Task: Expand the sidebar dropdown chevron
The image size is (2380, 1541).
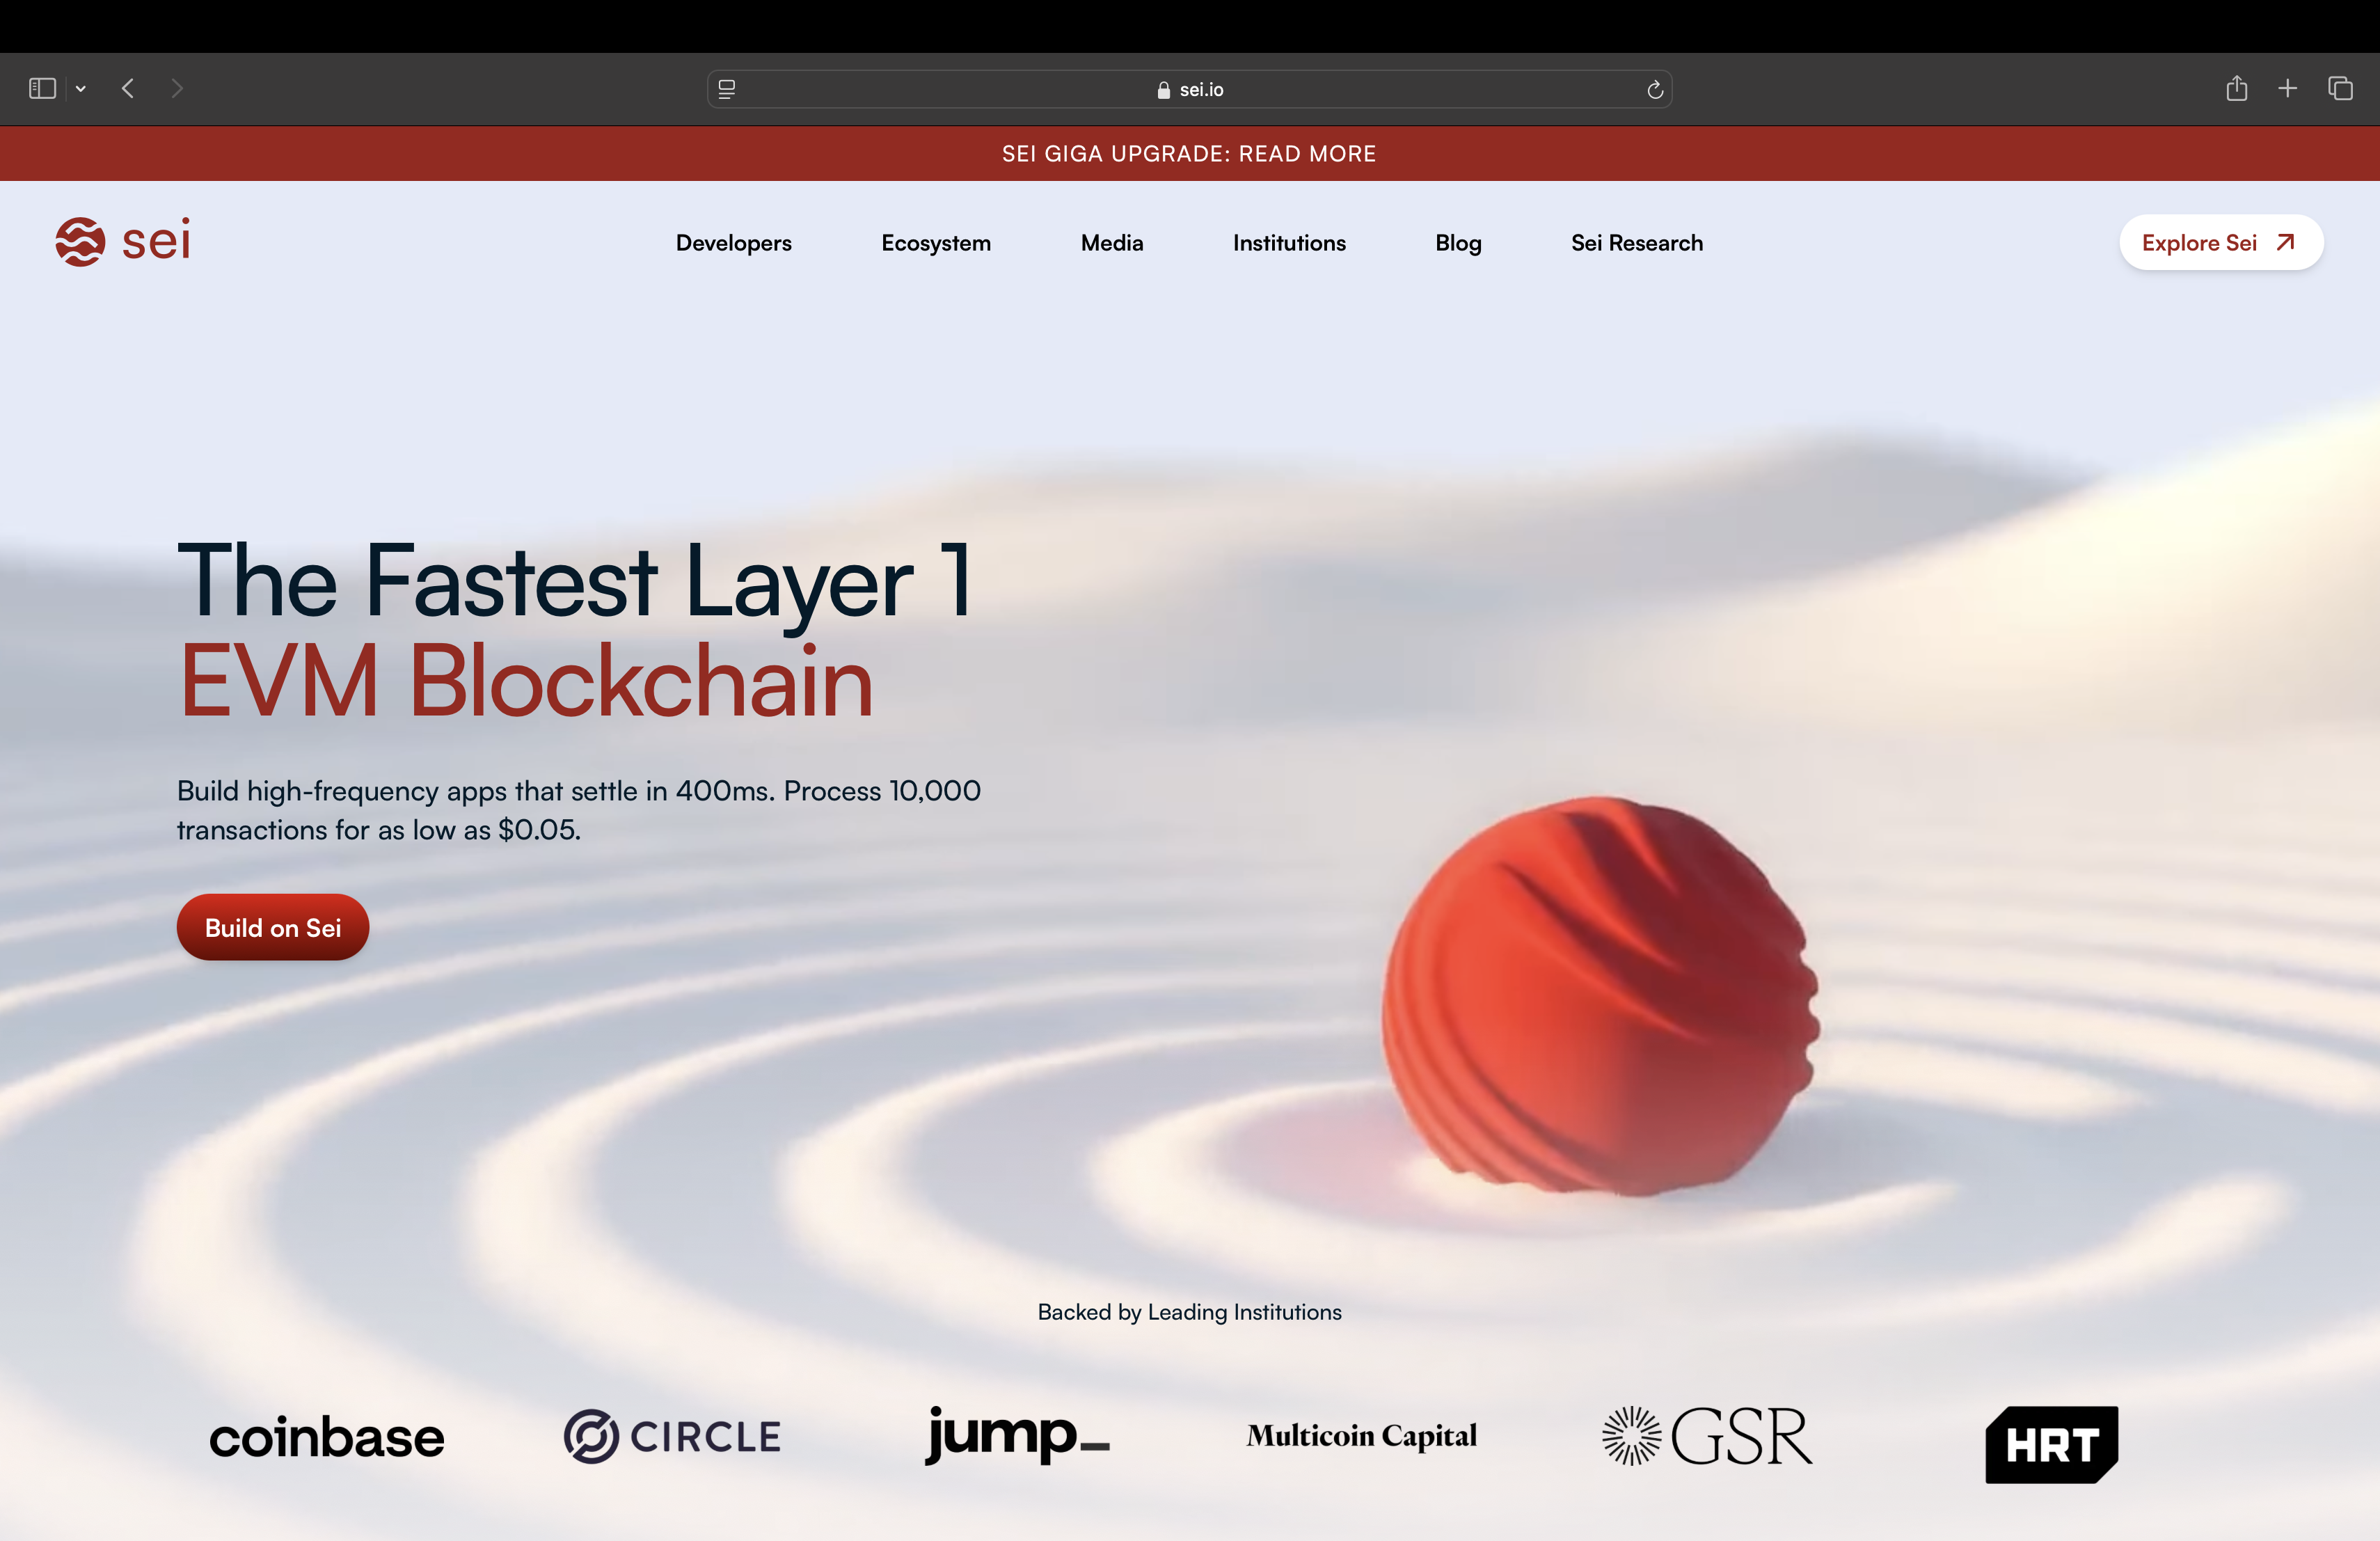Action: coord(81,89)
